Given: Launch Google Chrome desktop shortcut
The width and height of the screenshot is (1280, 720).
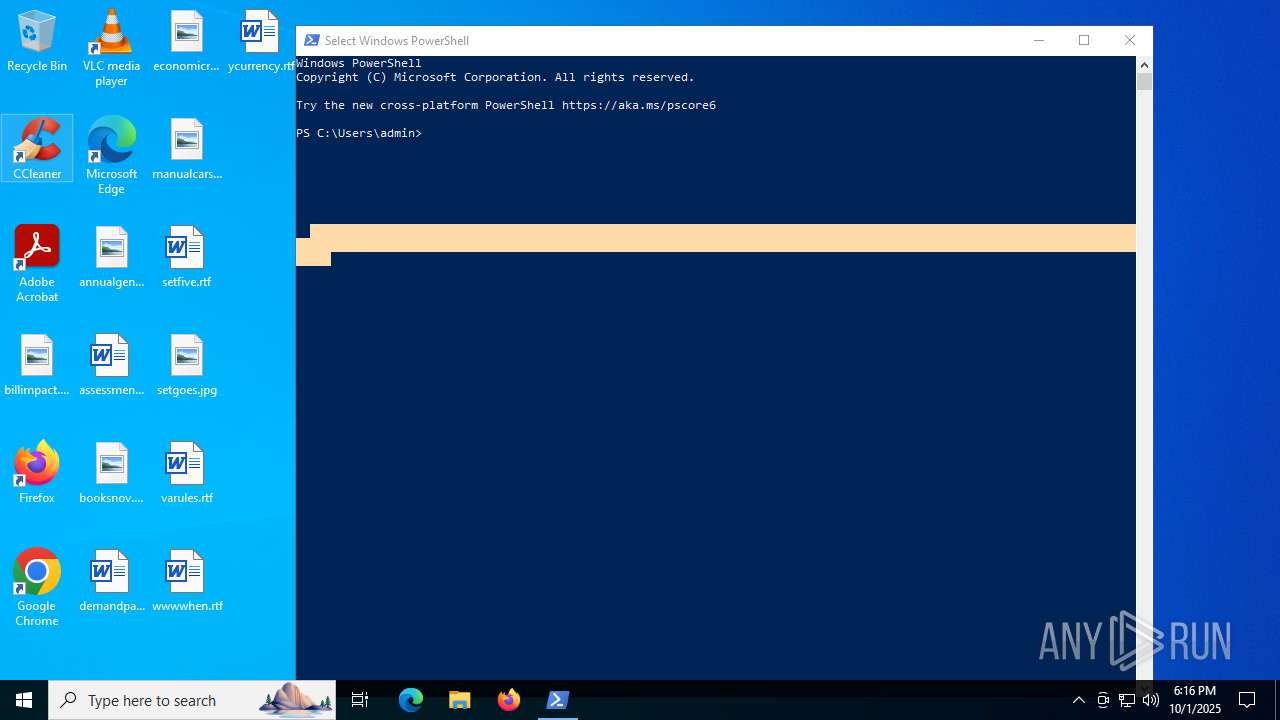Looking at the screenshot, I should click(x=37, y=588).
